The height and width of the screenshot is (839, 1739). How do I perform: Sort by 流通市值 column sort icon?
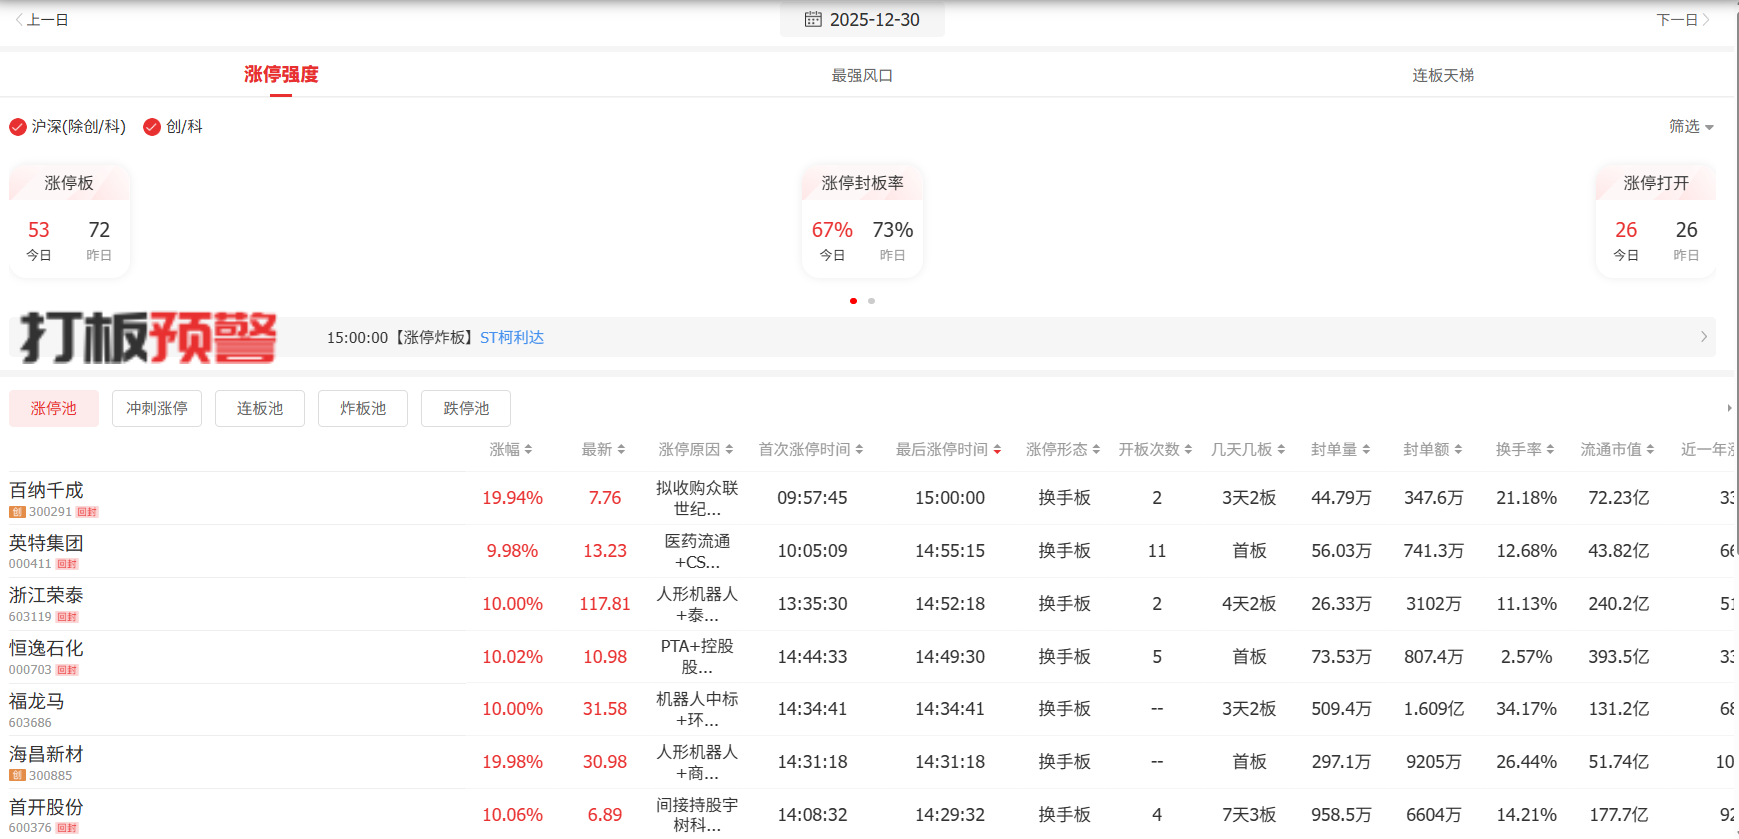pyautogui.click(x=1650, y=450)
